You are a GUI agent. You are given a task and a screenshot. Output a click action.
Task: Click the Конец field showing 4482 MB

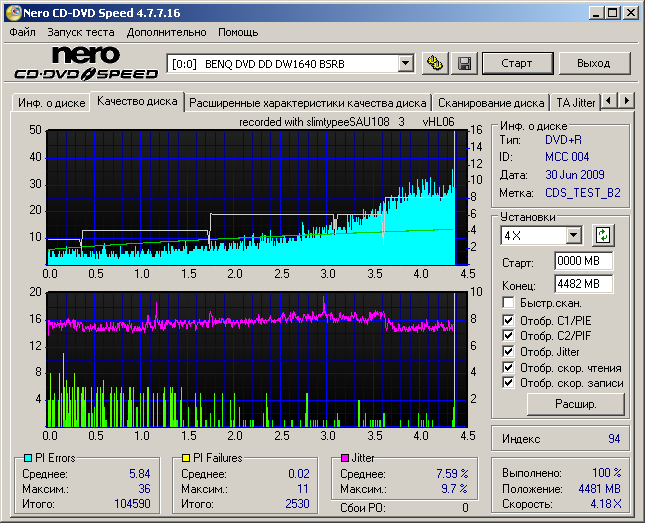(583, 282)
